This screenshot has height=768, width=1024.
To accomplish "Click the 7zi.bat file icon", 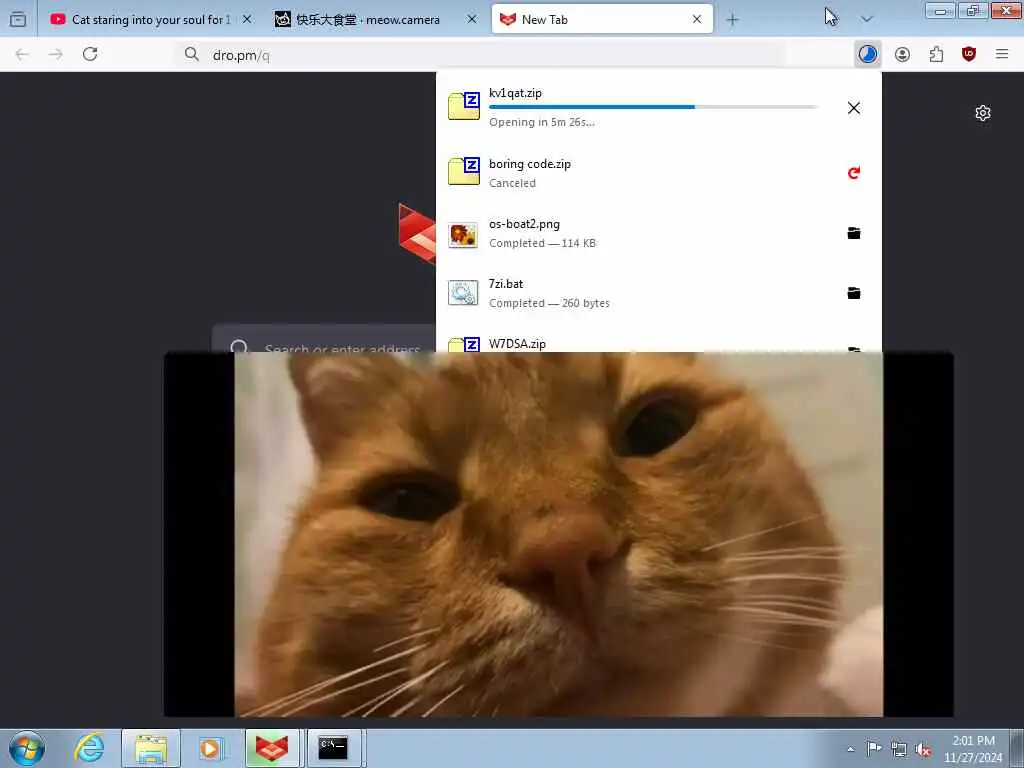I will (463, 293).
